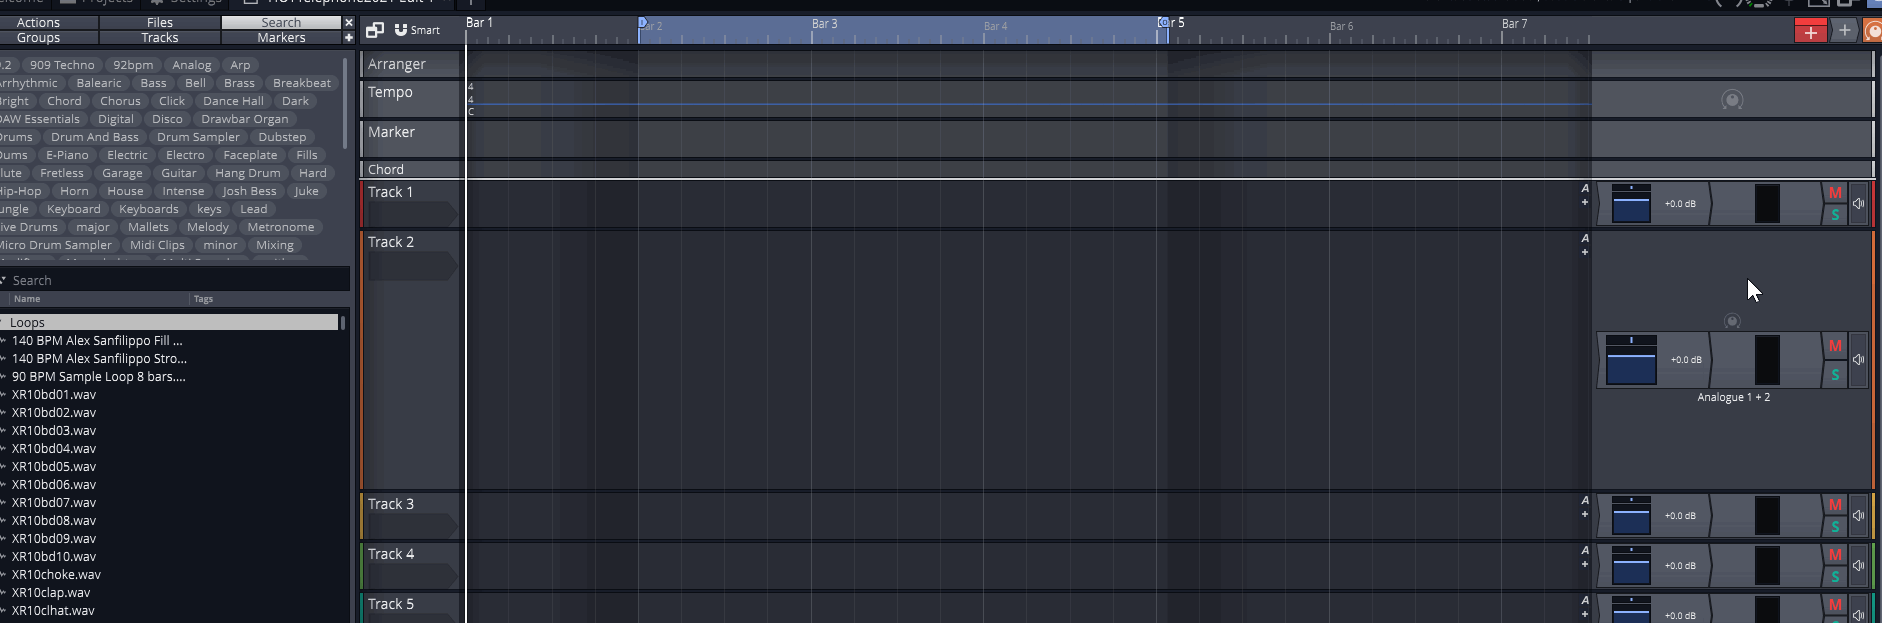Click Track 4 speaker output icon
Viewport: 1882px width, 623px height.
click(x=1858, y=566)
